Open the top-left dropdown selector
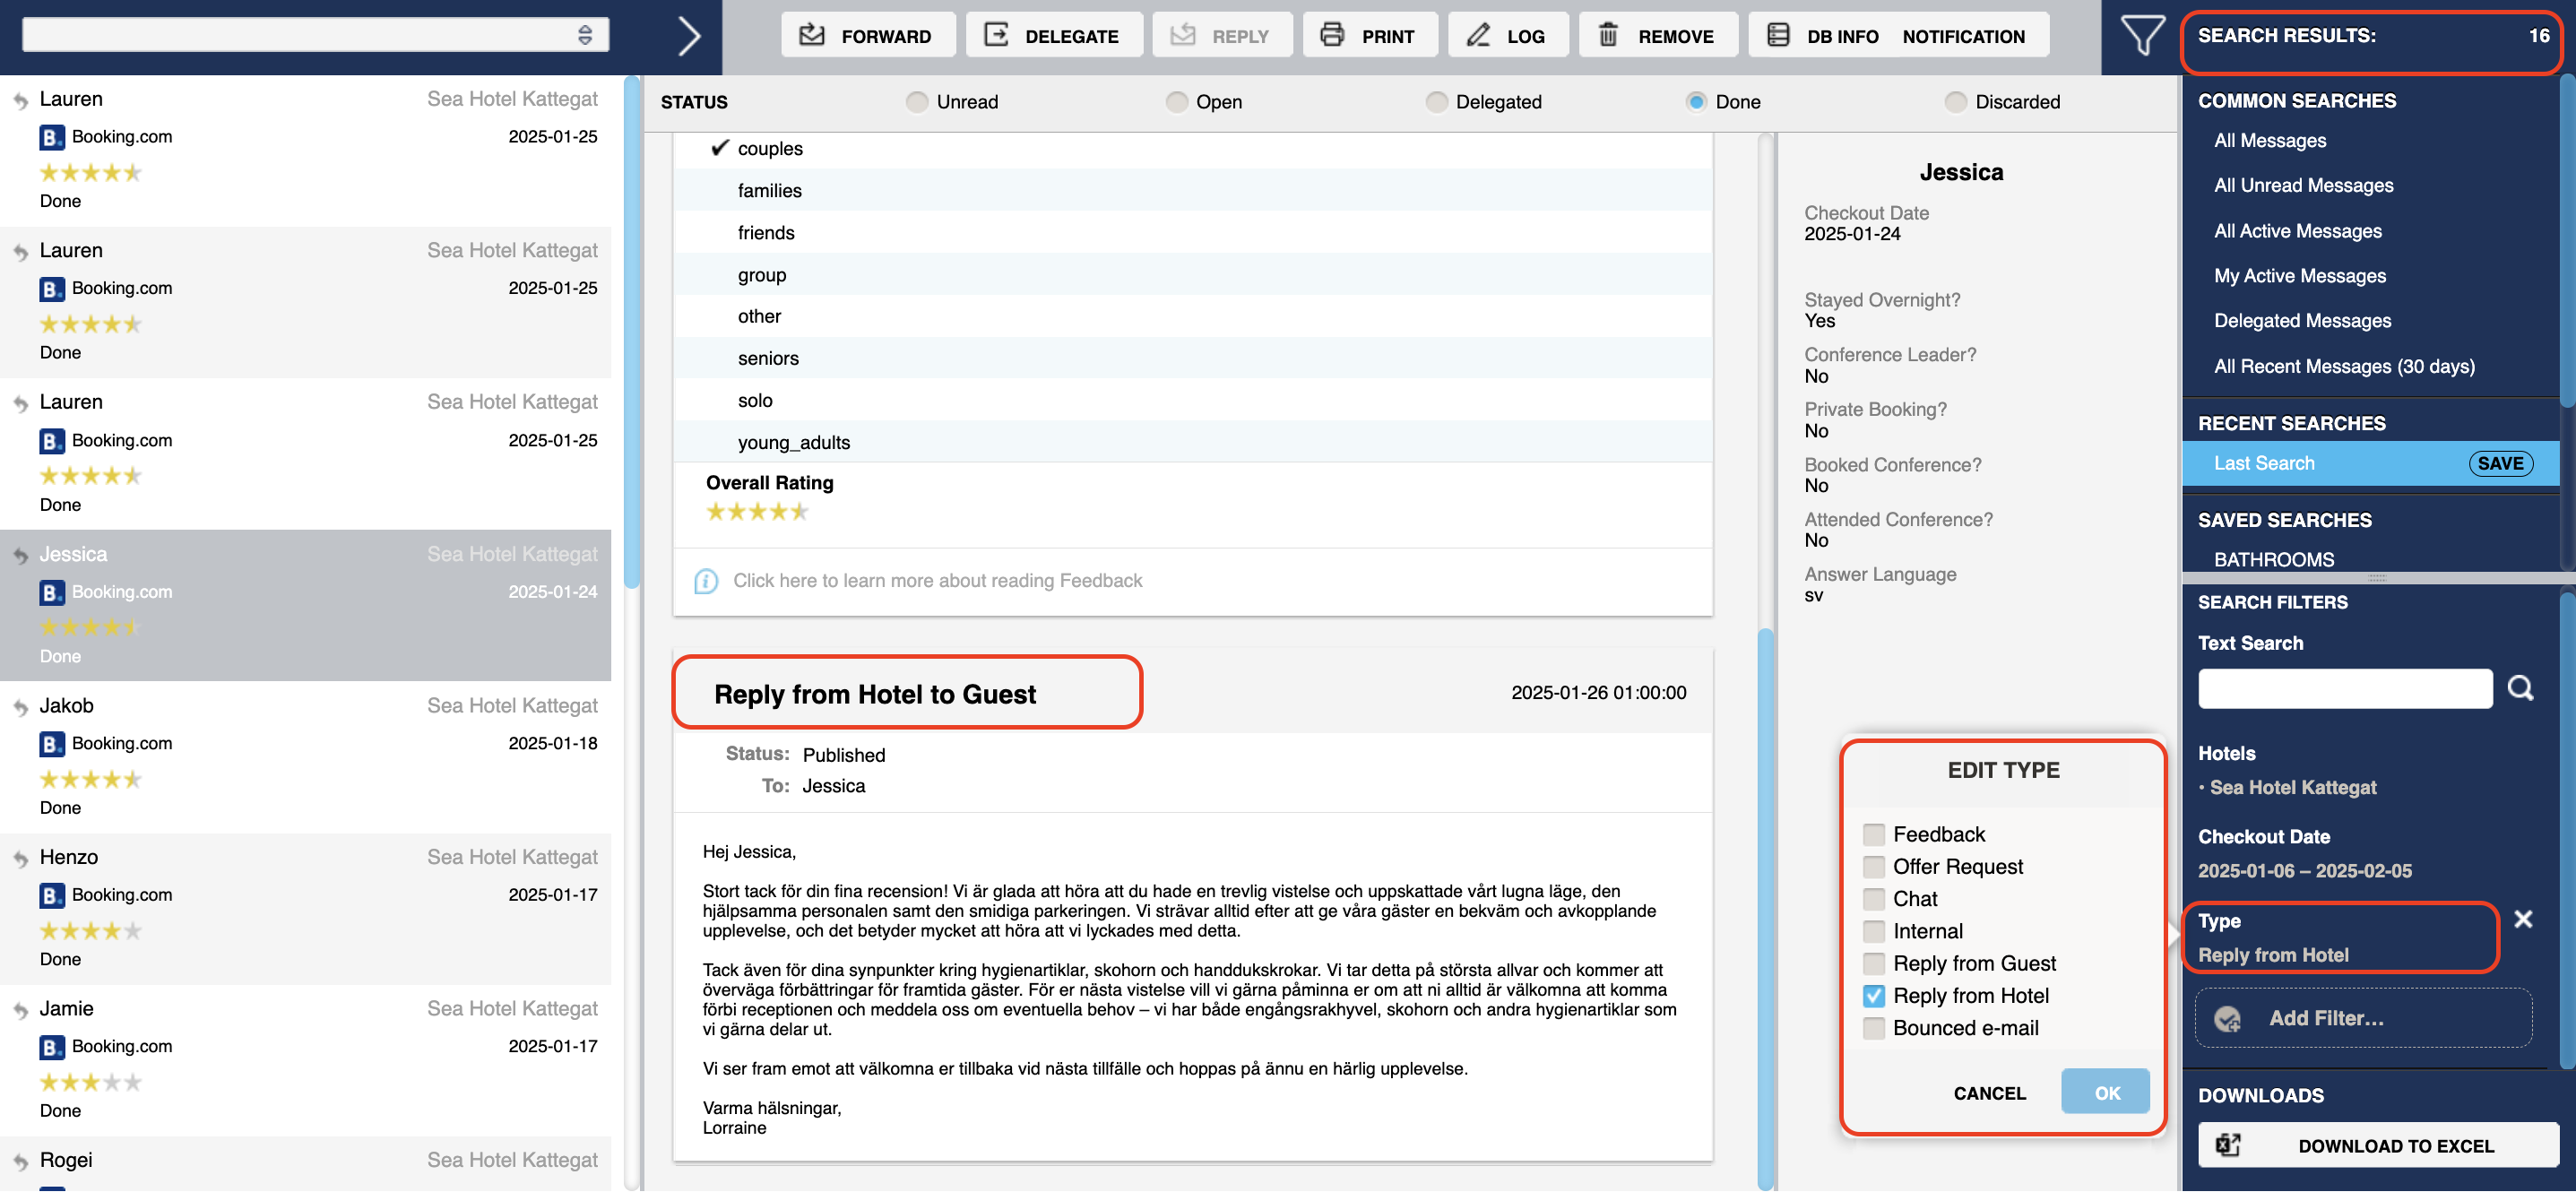 [x=315, y=35]
